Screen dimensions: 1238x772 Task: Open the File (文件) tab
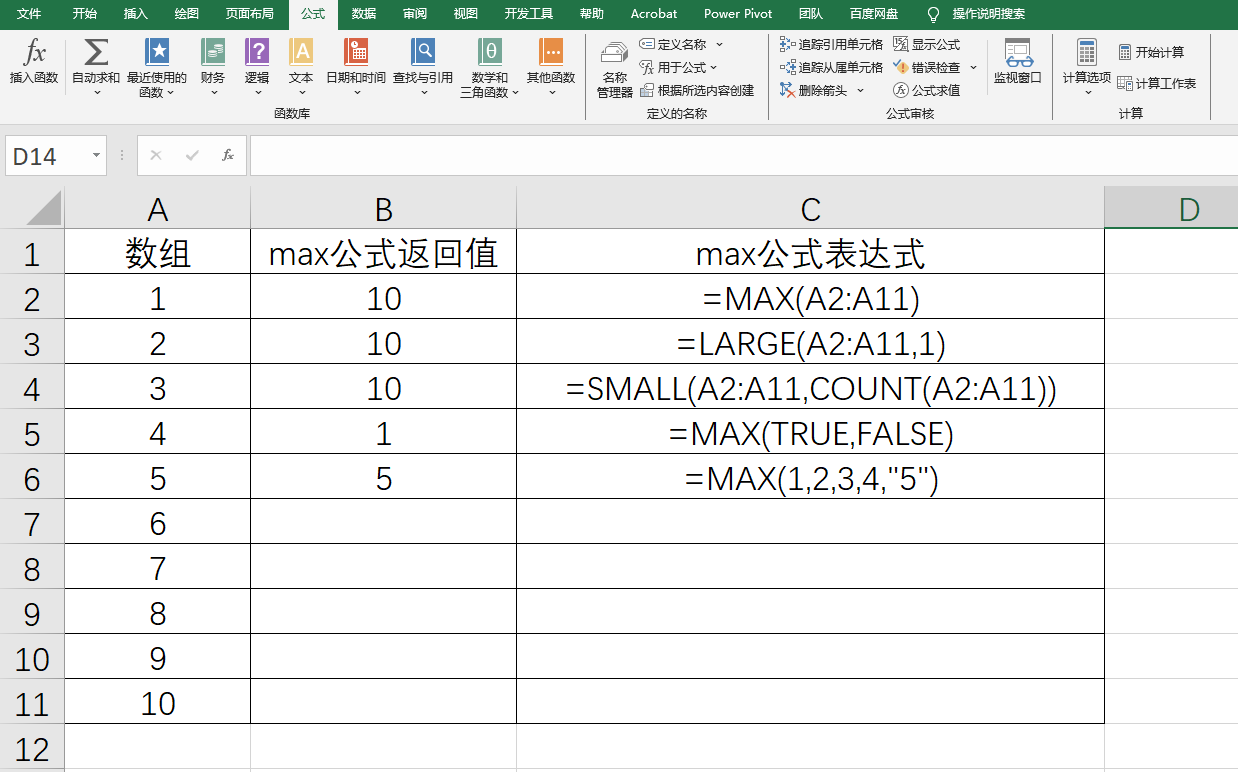pyautogui.click(x=29, y=14)
